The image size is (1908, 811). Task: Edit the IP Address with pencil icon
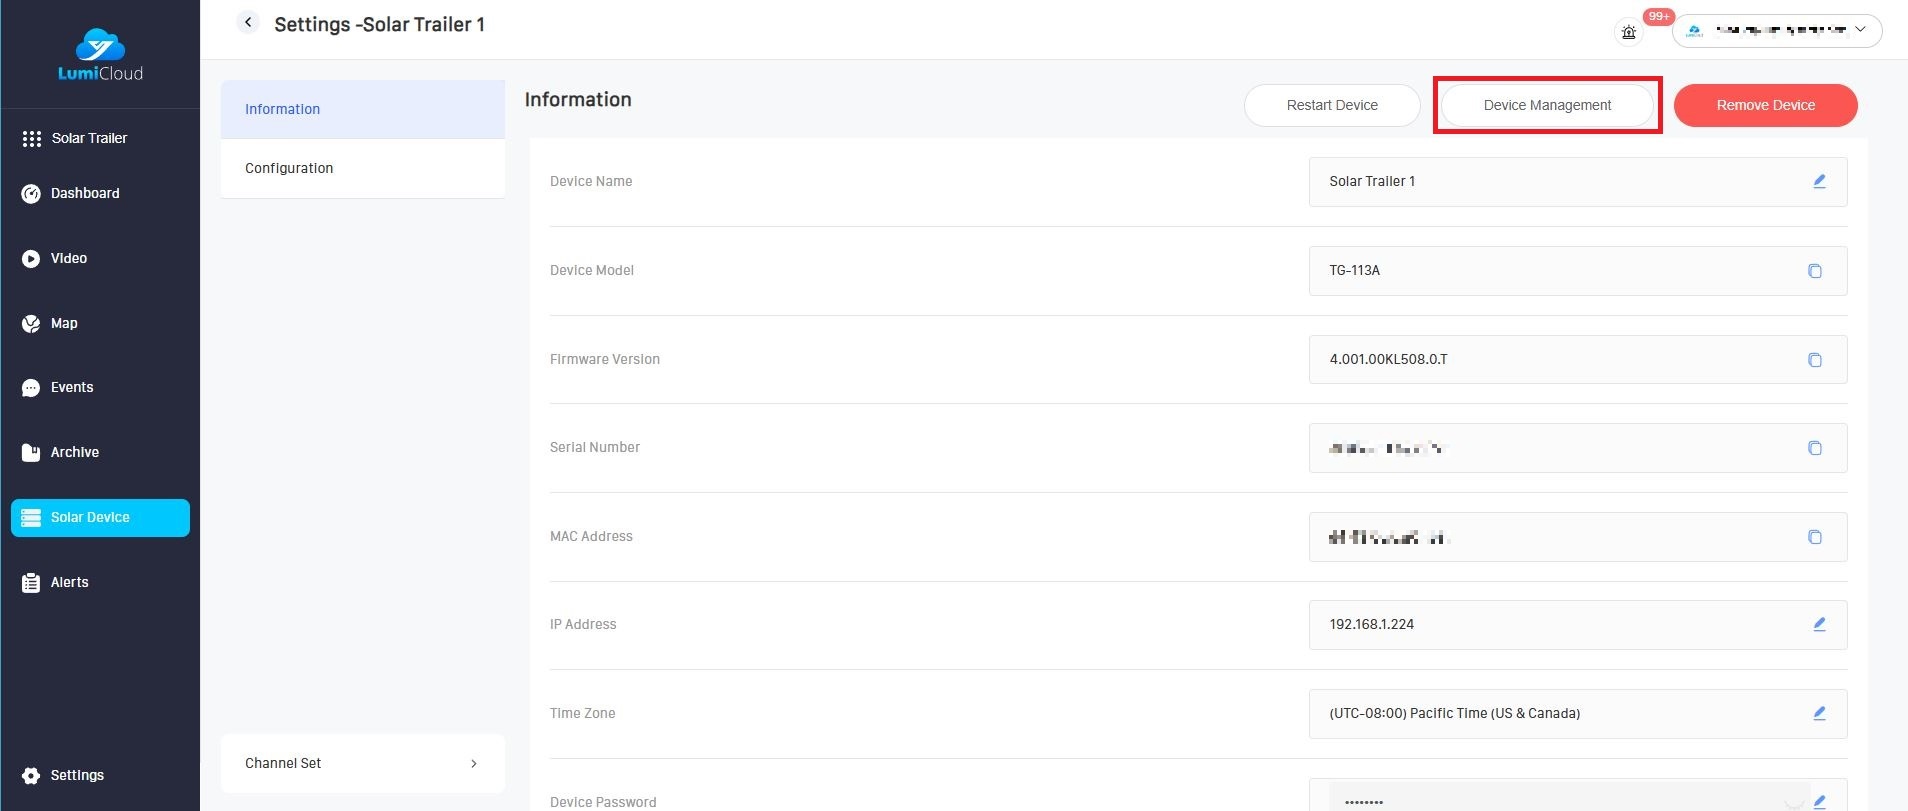point(1819,625)
